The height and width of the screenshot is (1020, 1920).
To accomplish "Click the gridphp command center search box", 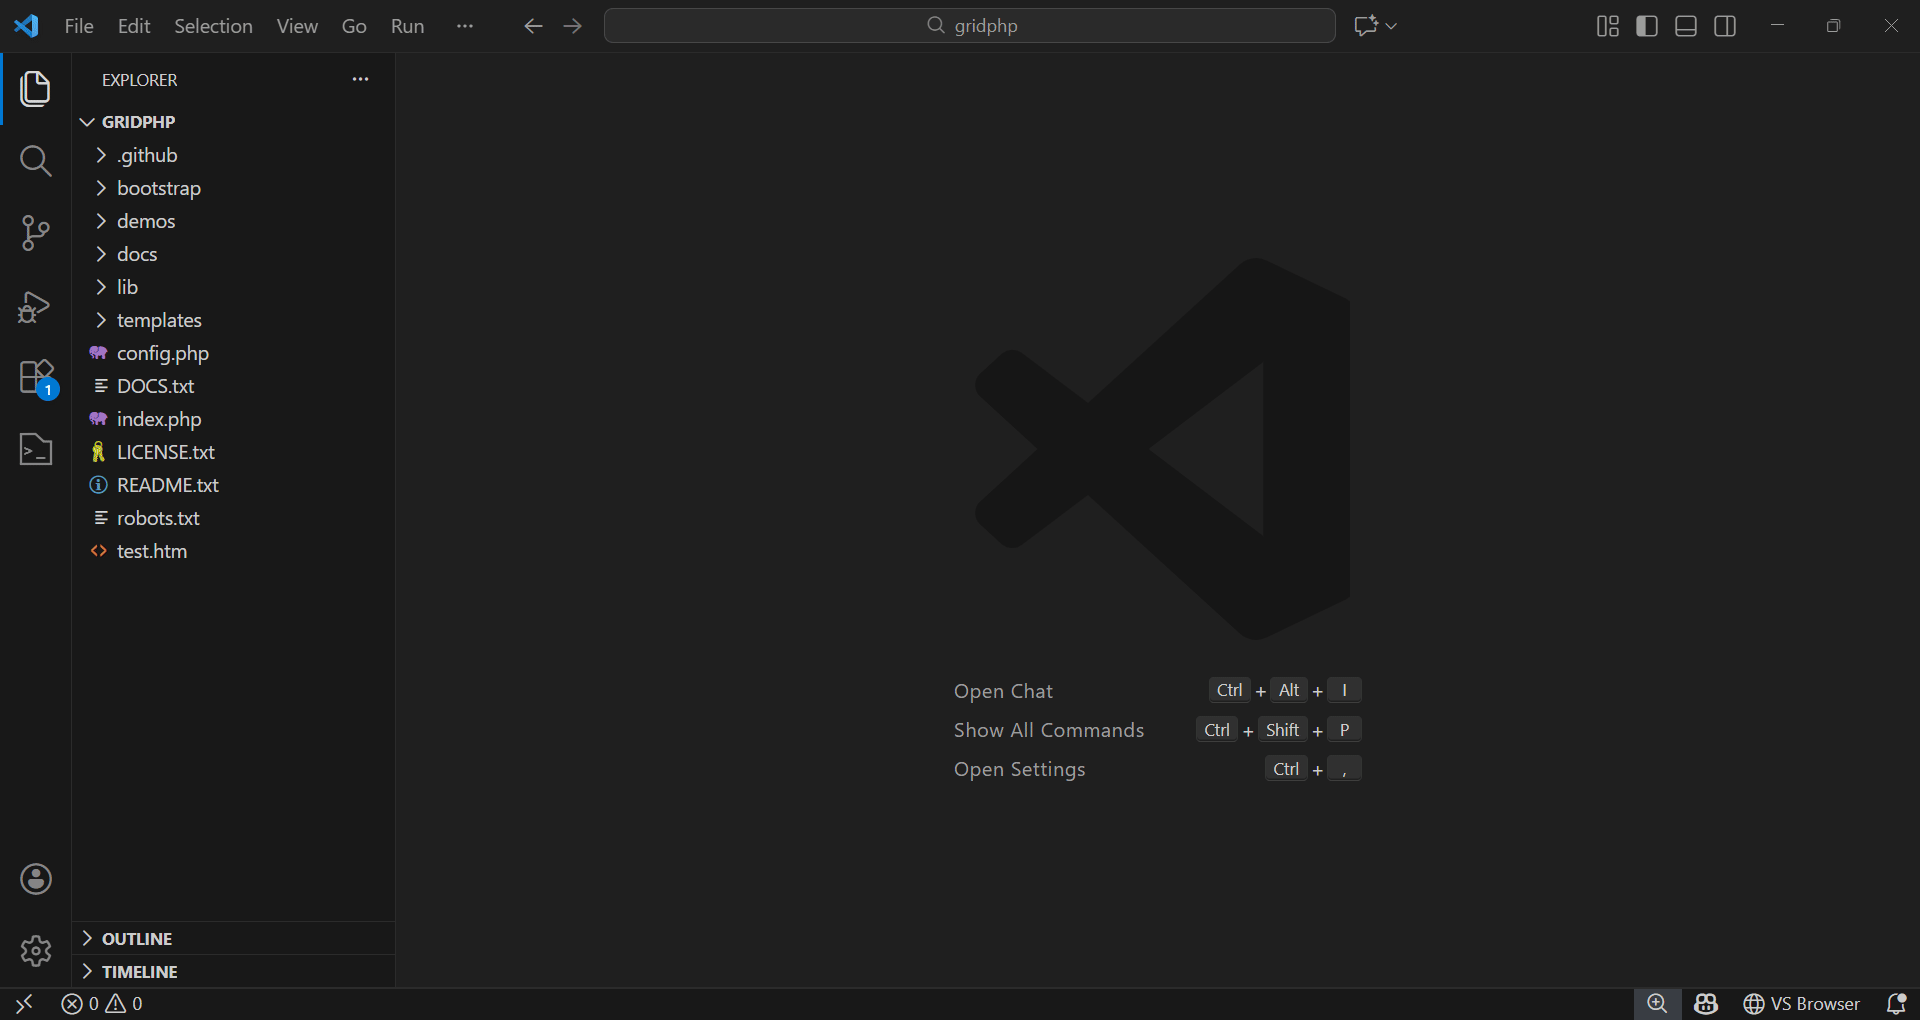I will coord(969,26).
